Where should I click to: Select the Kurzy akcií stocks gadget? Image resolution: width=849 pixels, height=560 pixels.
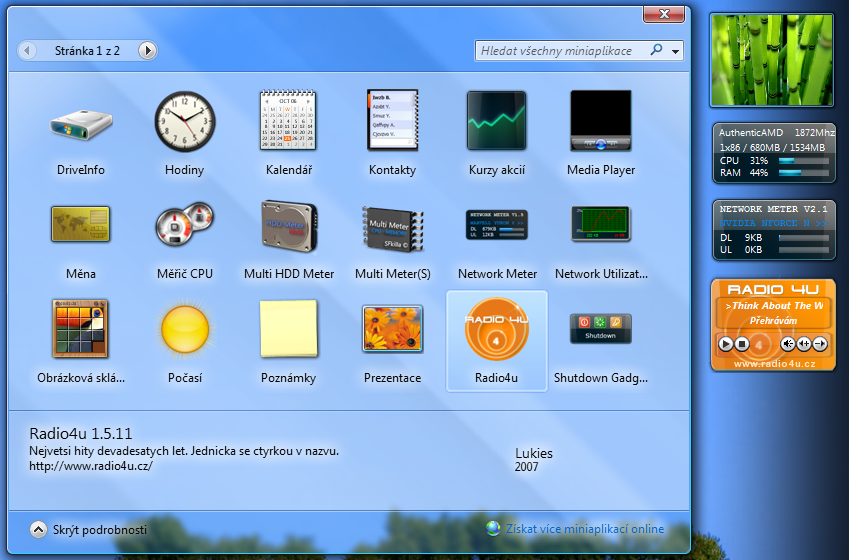497,122
